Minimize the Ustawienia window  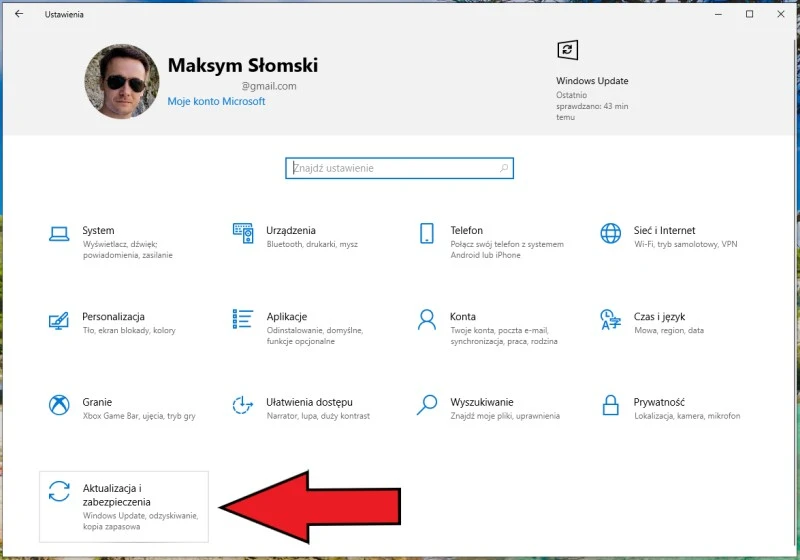point(718,14)
